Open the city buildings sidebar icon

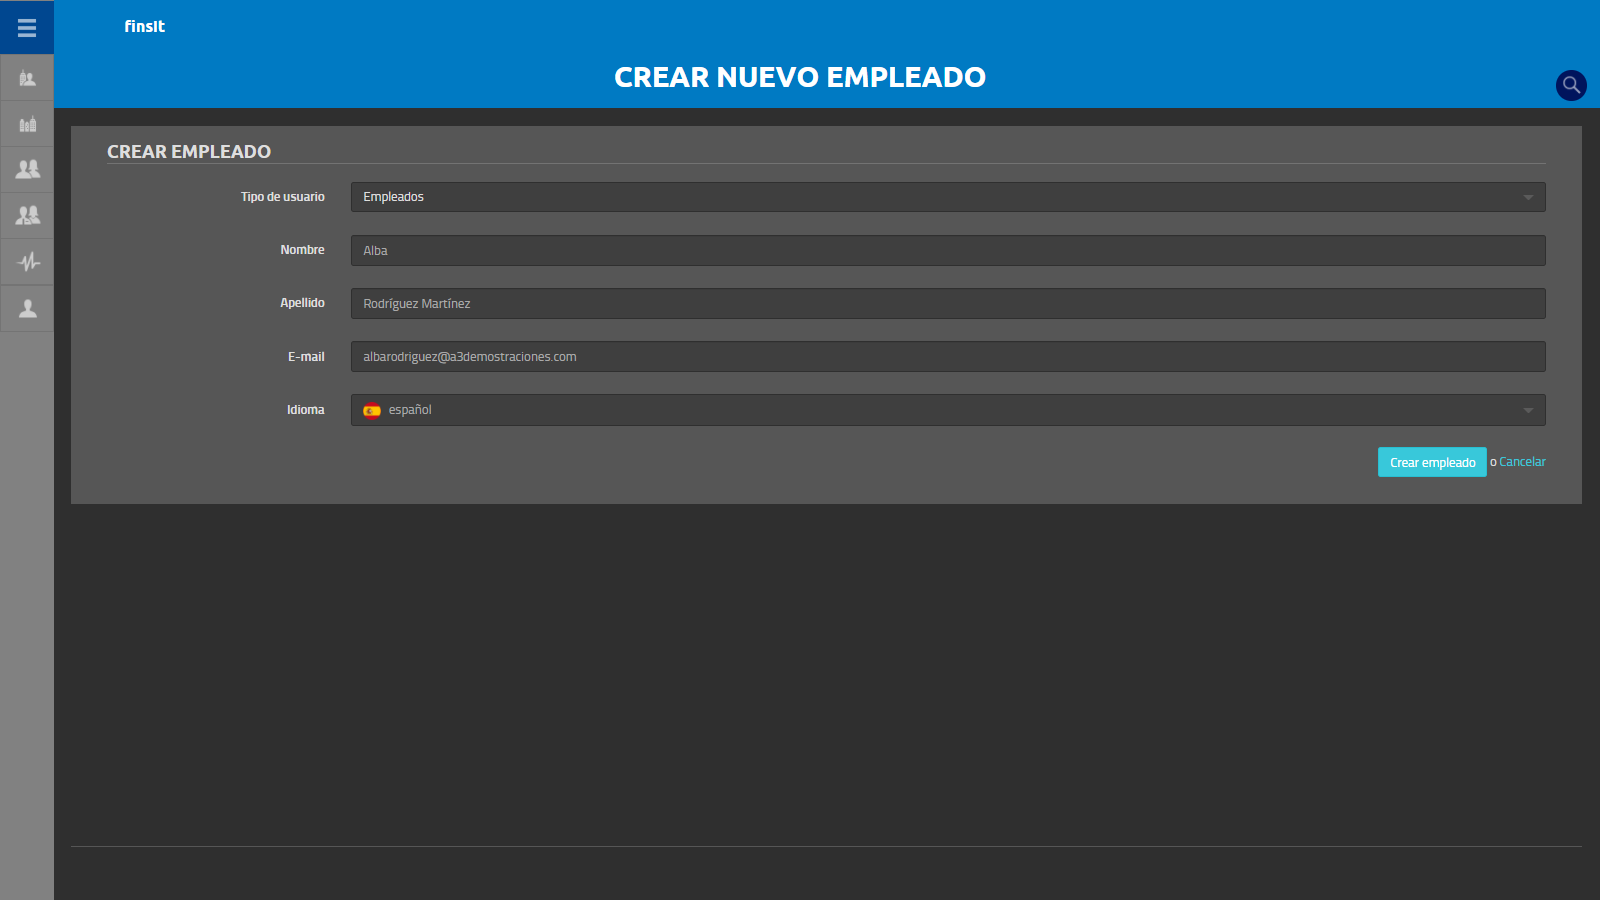pos(27,124)
